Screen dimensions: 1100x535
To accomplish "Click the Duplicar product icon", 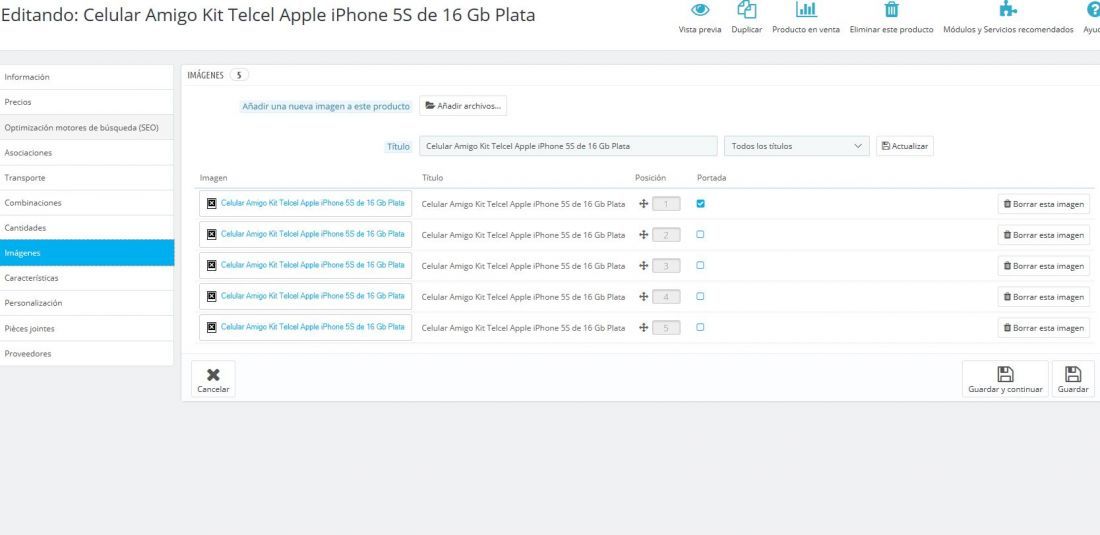I will point(746,10).
